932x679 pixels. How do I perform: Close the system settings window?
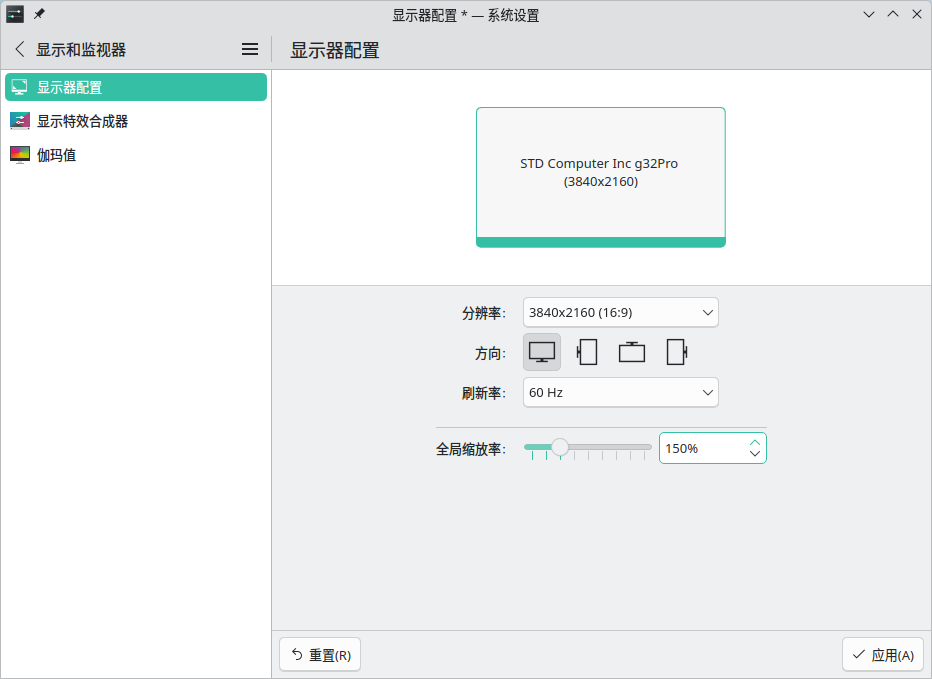917,14
